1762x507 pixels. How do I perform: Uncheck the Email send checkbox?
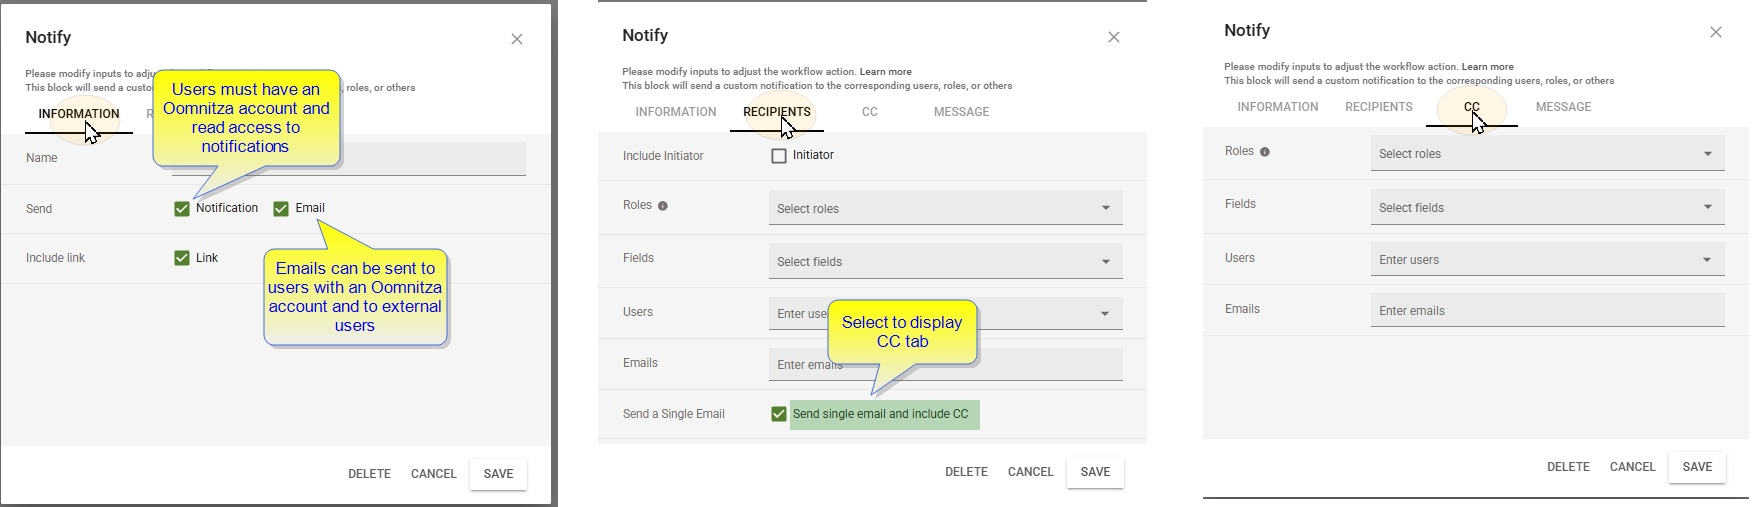click(281, 209)
